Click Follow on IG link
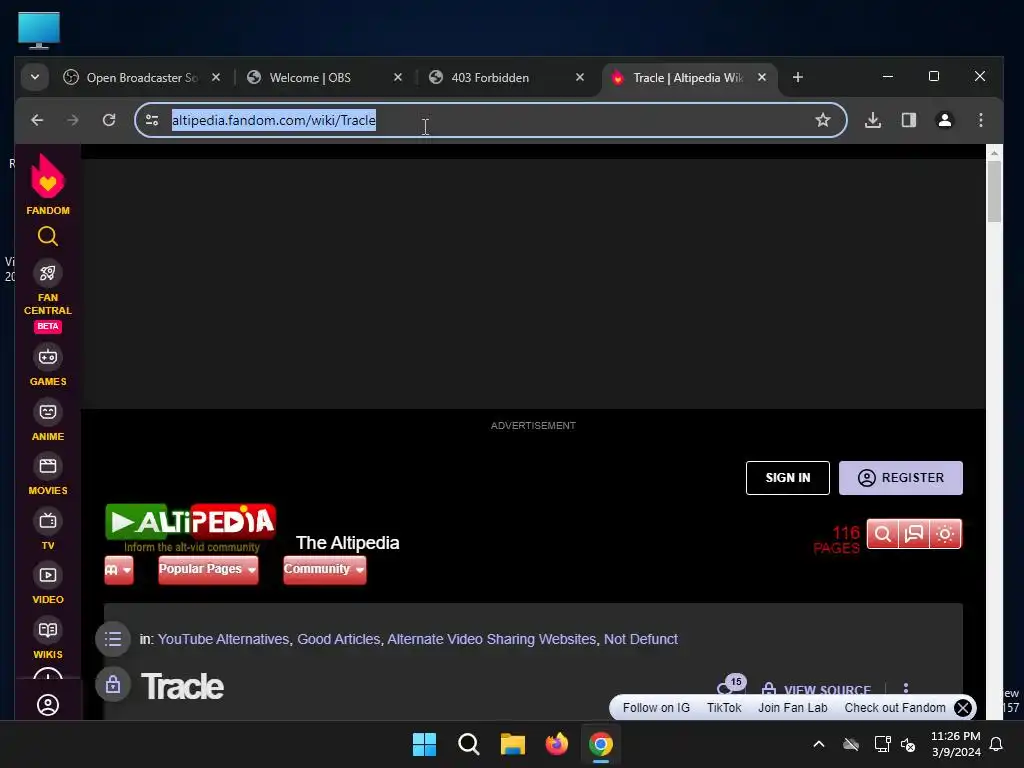The width and height of the screenshot is (1024, 768). click(x=656, y=708)
